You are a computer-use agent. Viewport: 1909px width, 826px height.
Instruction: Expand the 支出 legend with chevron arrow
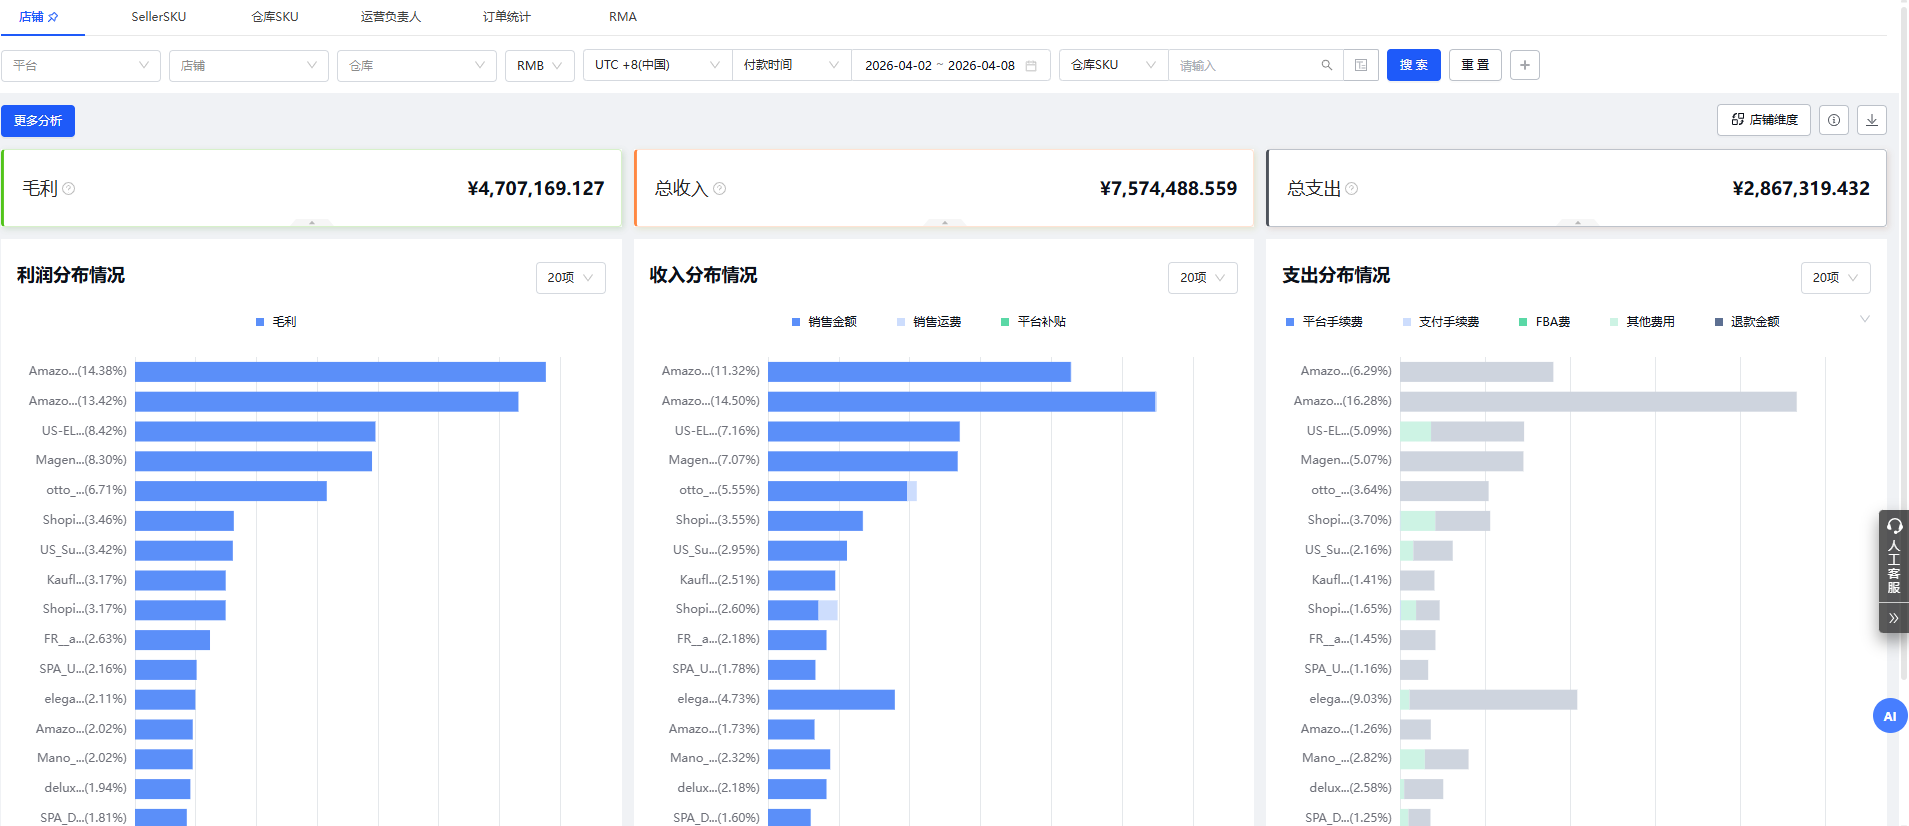tap(1865, 320)
